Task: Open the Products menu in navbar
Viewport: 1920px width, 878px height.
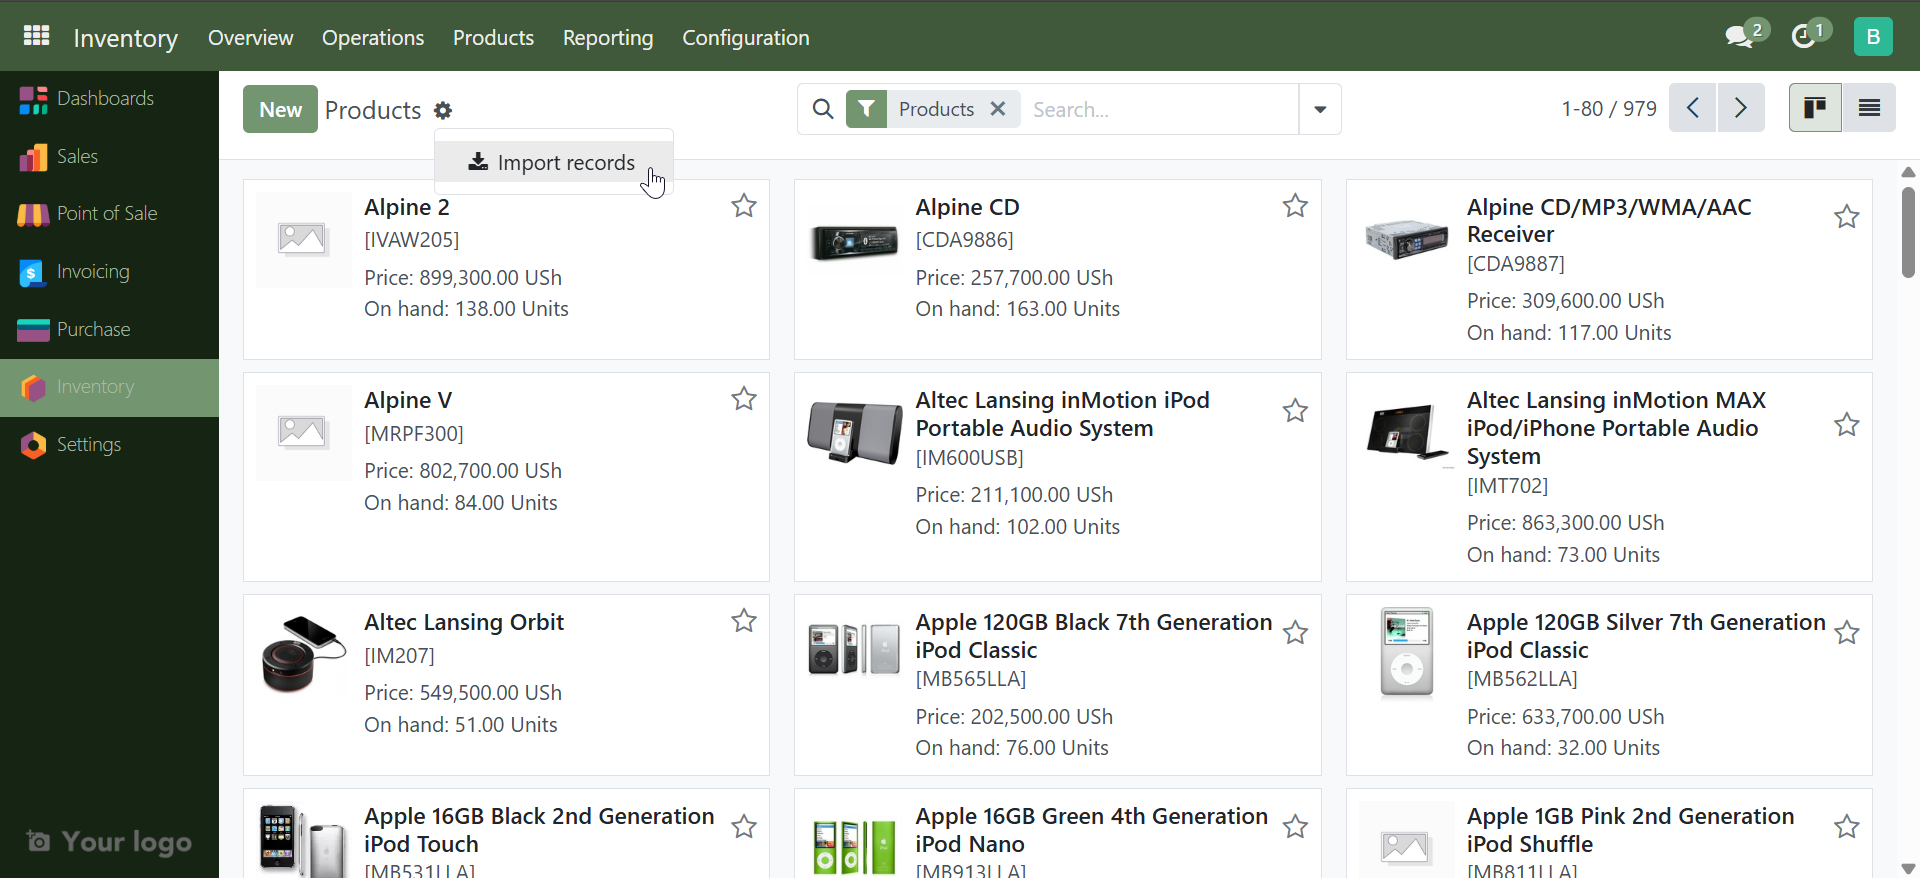Action: coord(493,37)
